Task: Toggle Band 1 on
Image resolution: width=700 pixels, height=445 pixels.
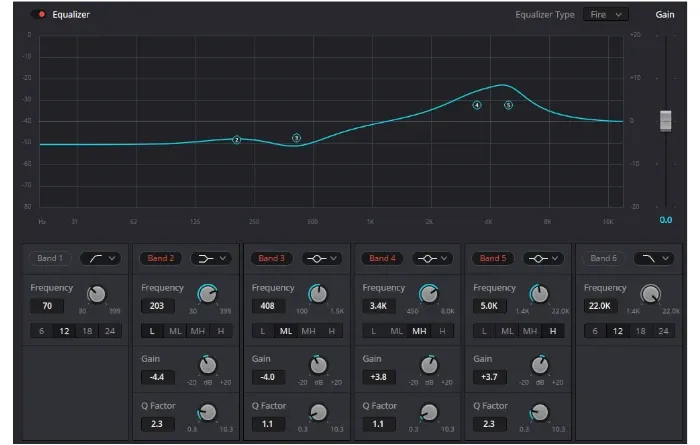Action: pyautogui.click(x=50, y=258)
